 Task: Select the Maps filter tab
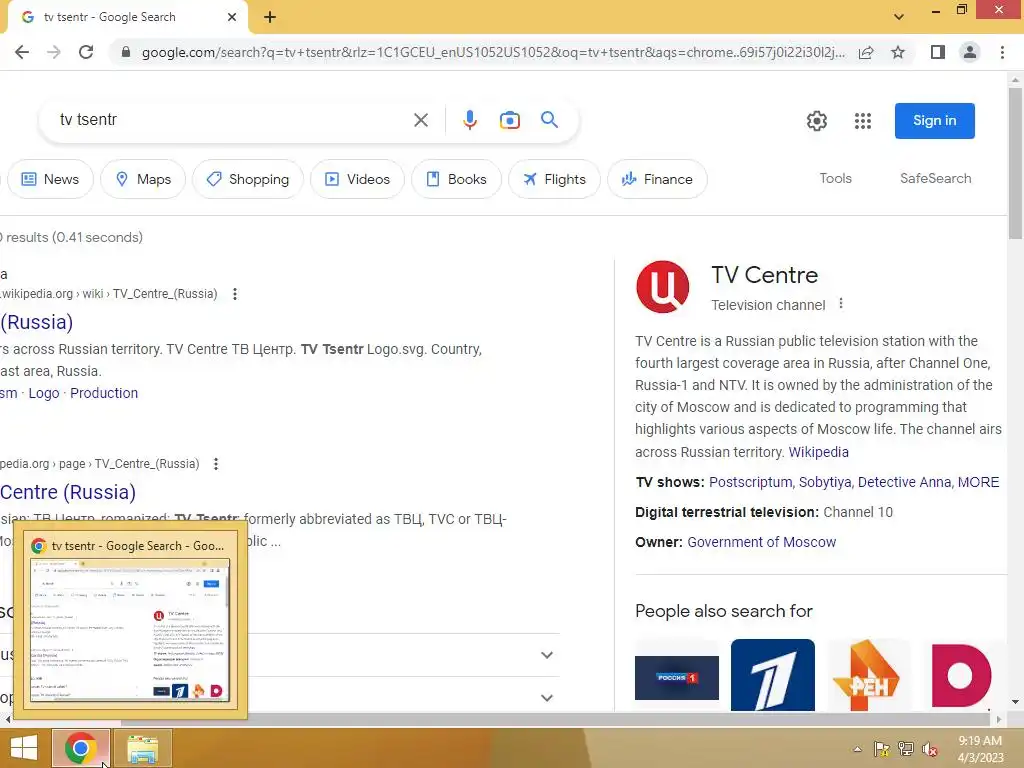pyautogui.click(x=143, y=179)
